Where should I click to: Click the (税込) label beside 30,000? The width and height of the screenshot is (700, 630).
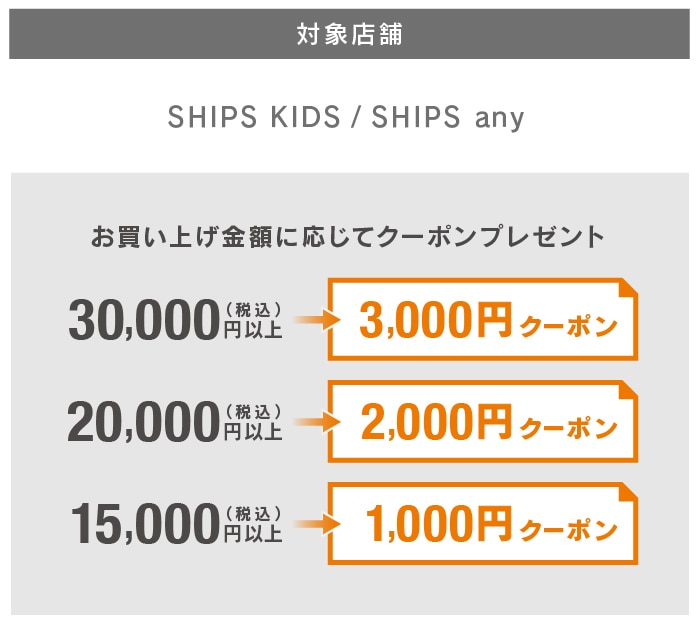coord(252,308)
